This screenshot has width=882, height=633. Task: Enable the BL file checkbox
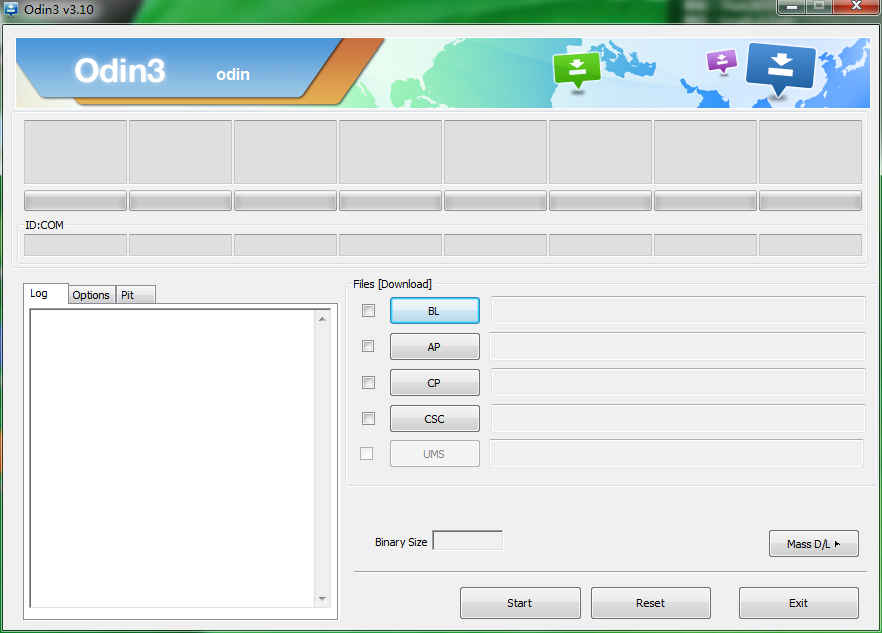368,311
